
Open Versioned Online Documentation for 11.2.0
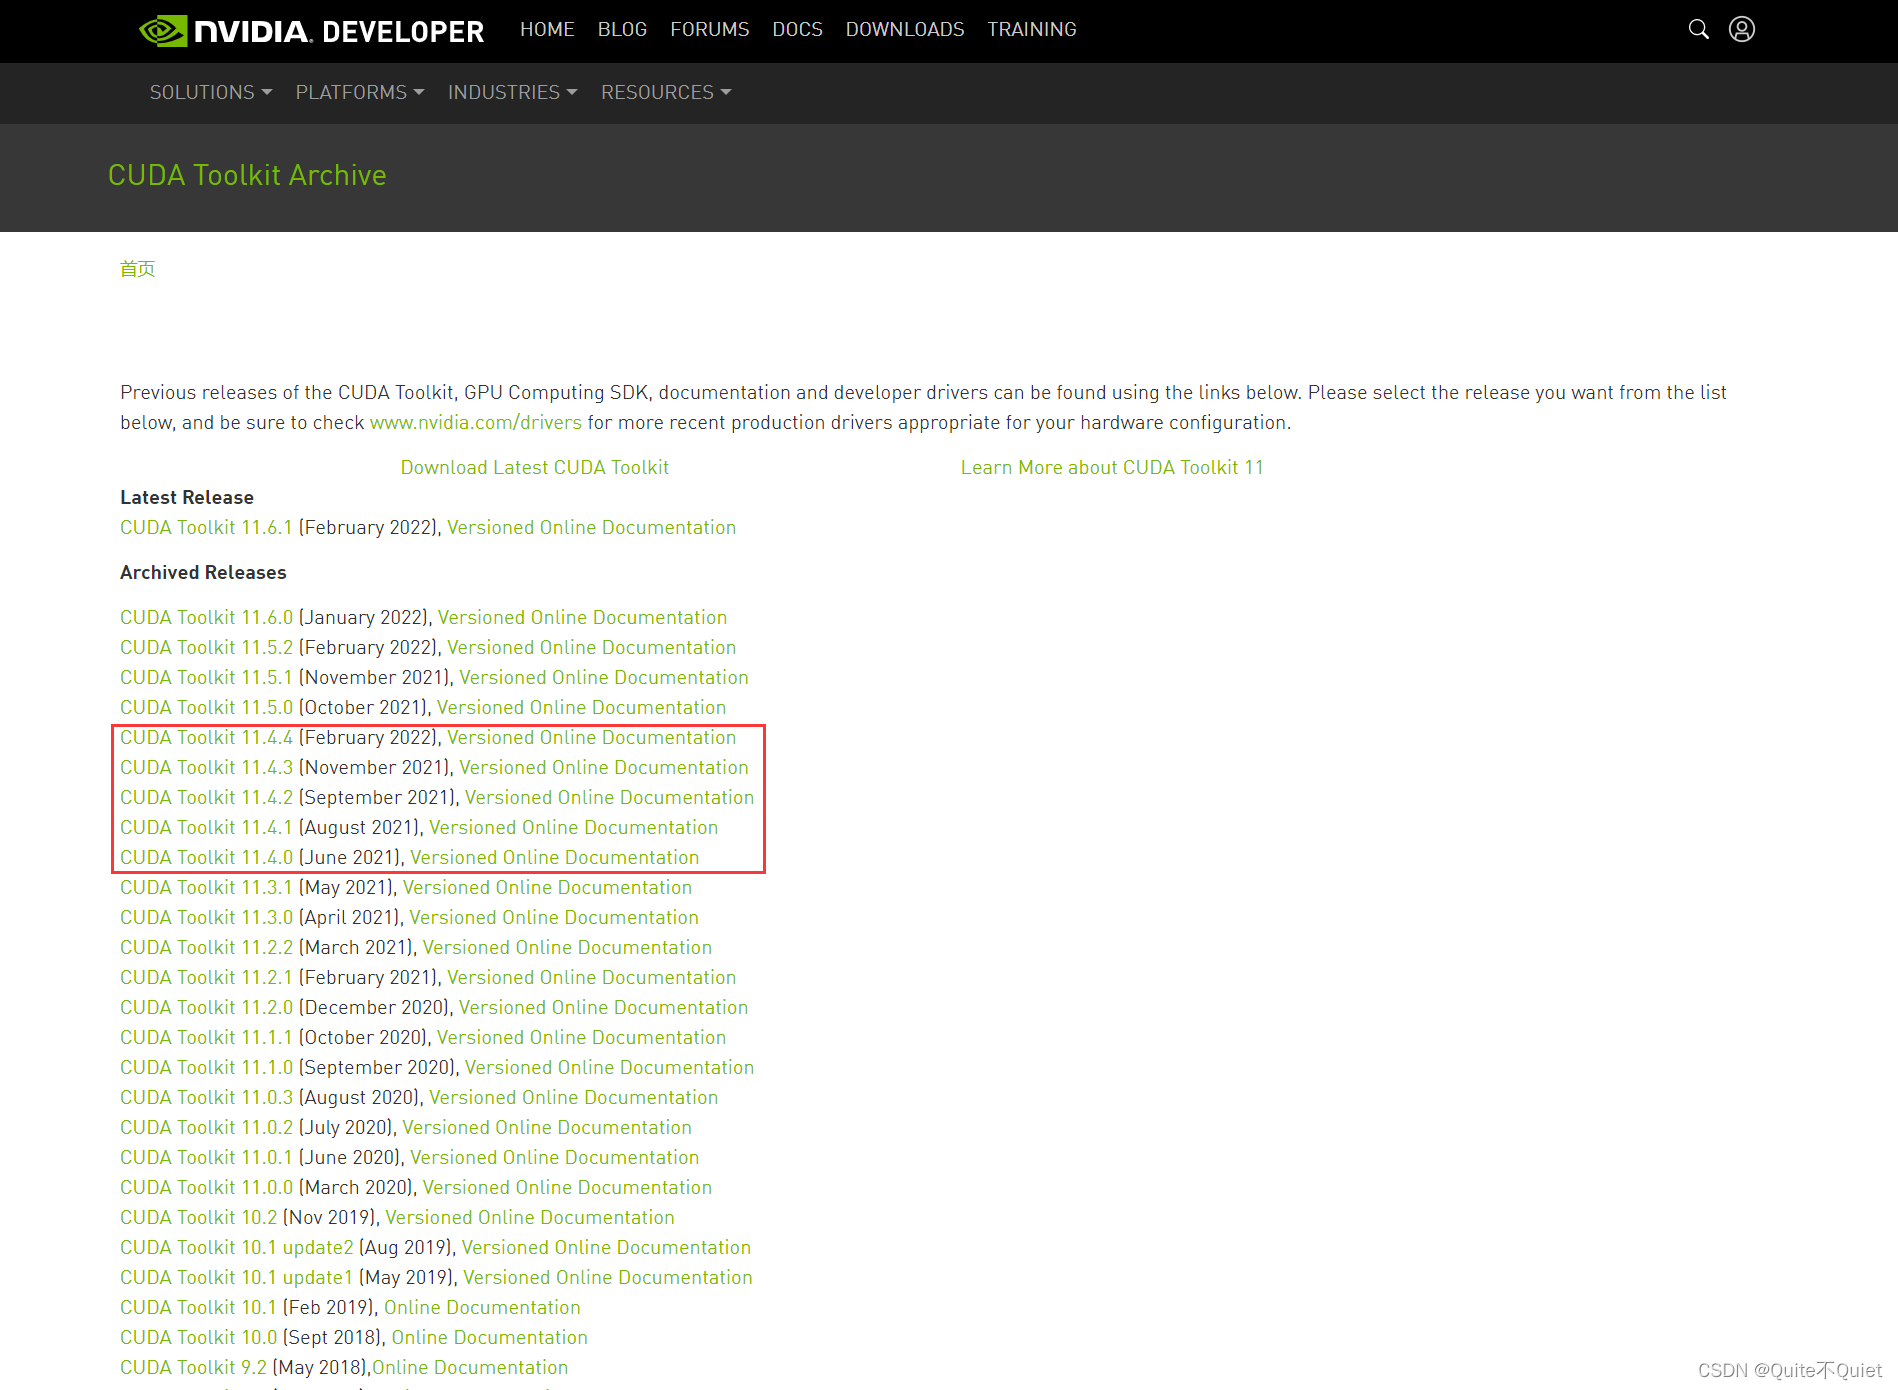(604, 1008)
